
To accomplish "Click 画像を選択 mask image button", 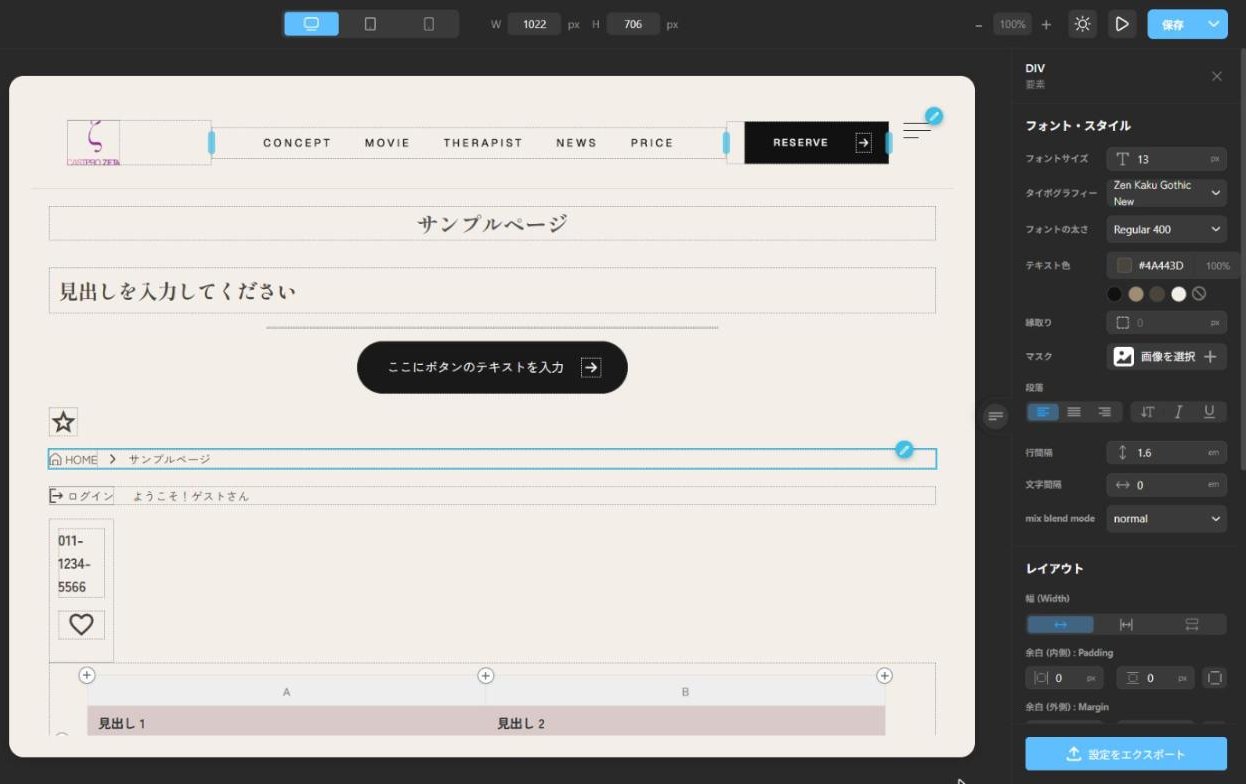I will pyautogui.click(x=1166, y=356).
